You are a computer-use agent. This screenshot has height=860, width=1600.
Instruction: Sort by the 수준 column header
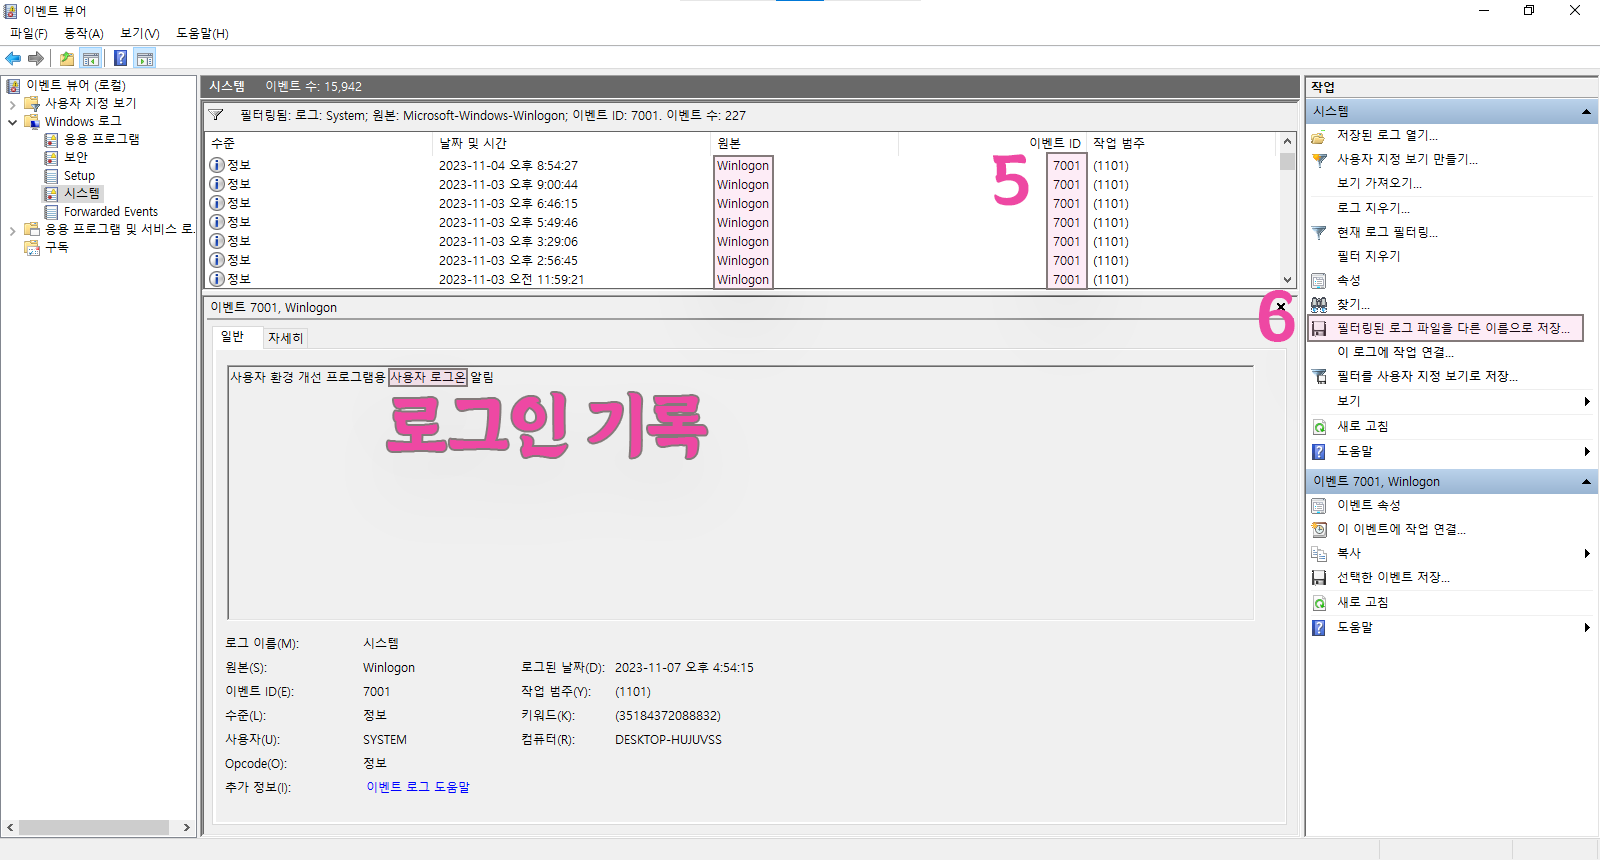coord(318,143)
